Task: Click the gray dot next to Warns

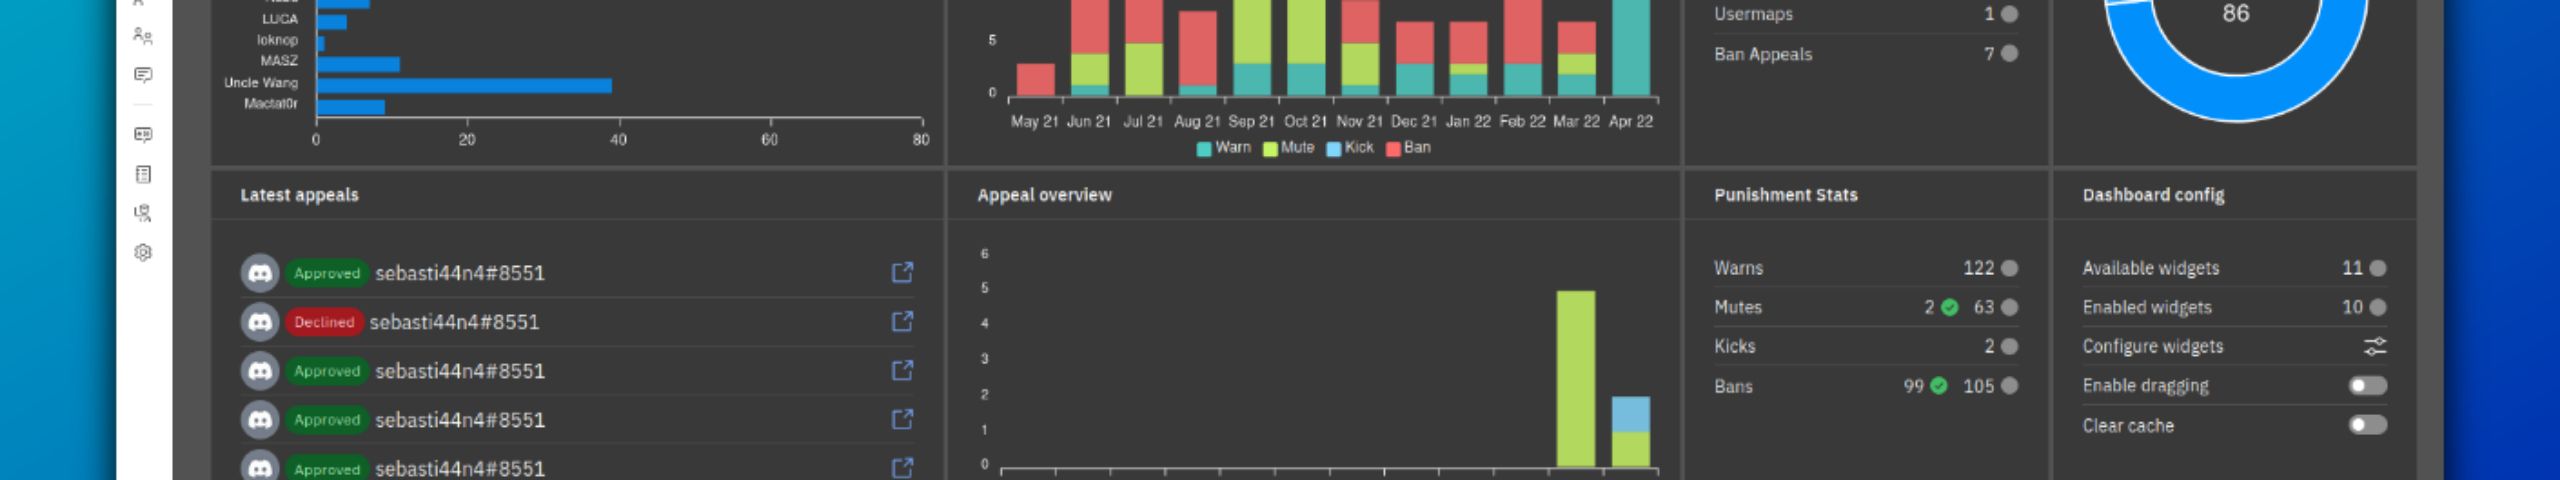Action: 2010,268
